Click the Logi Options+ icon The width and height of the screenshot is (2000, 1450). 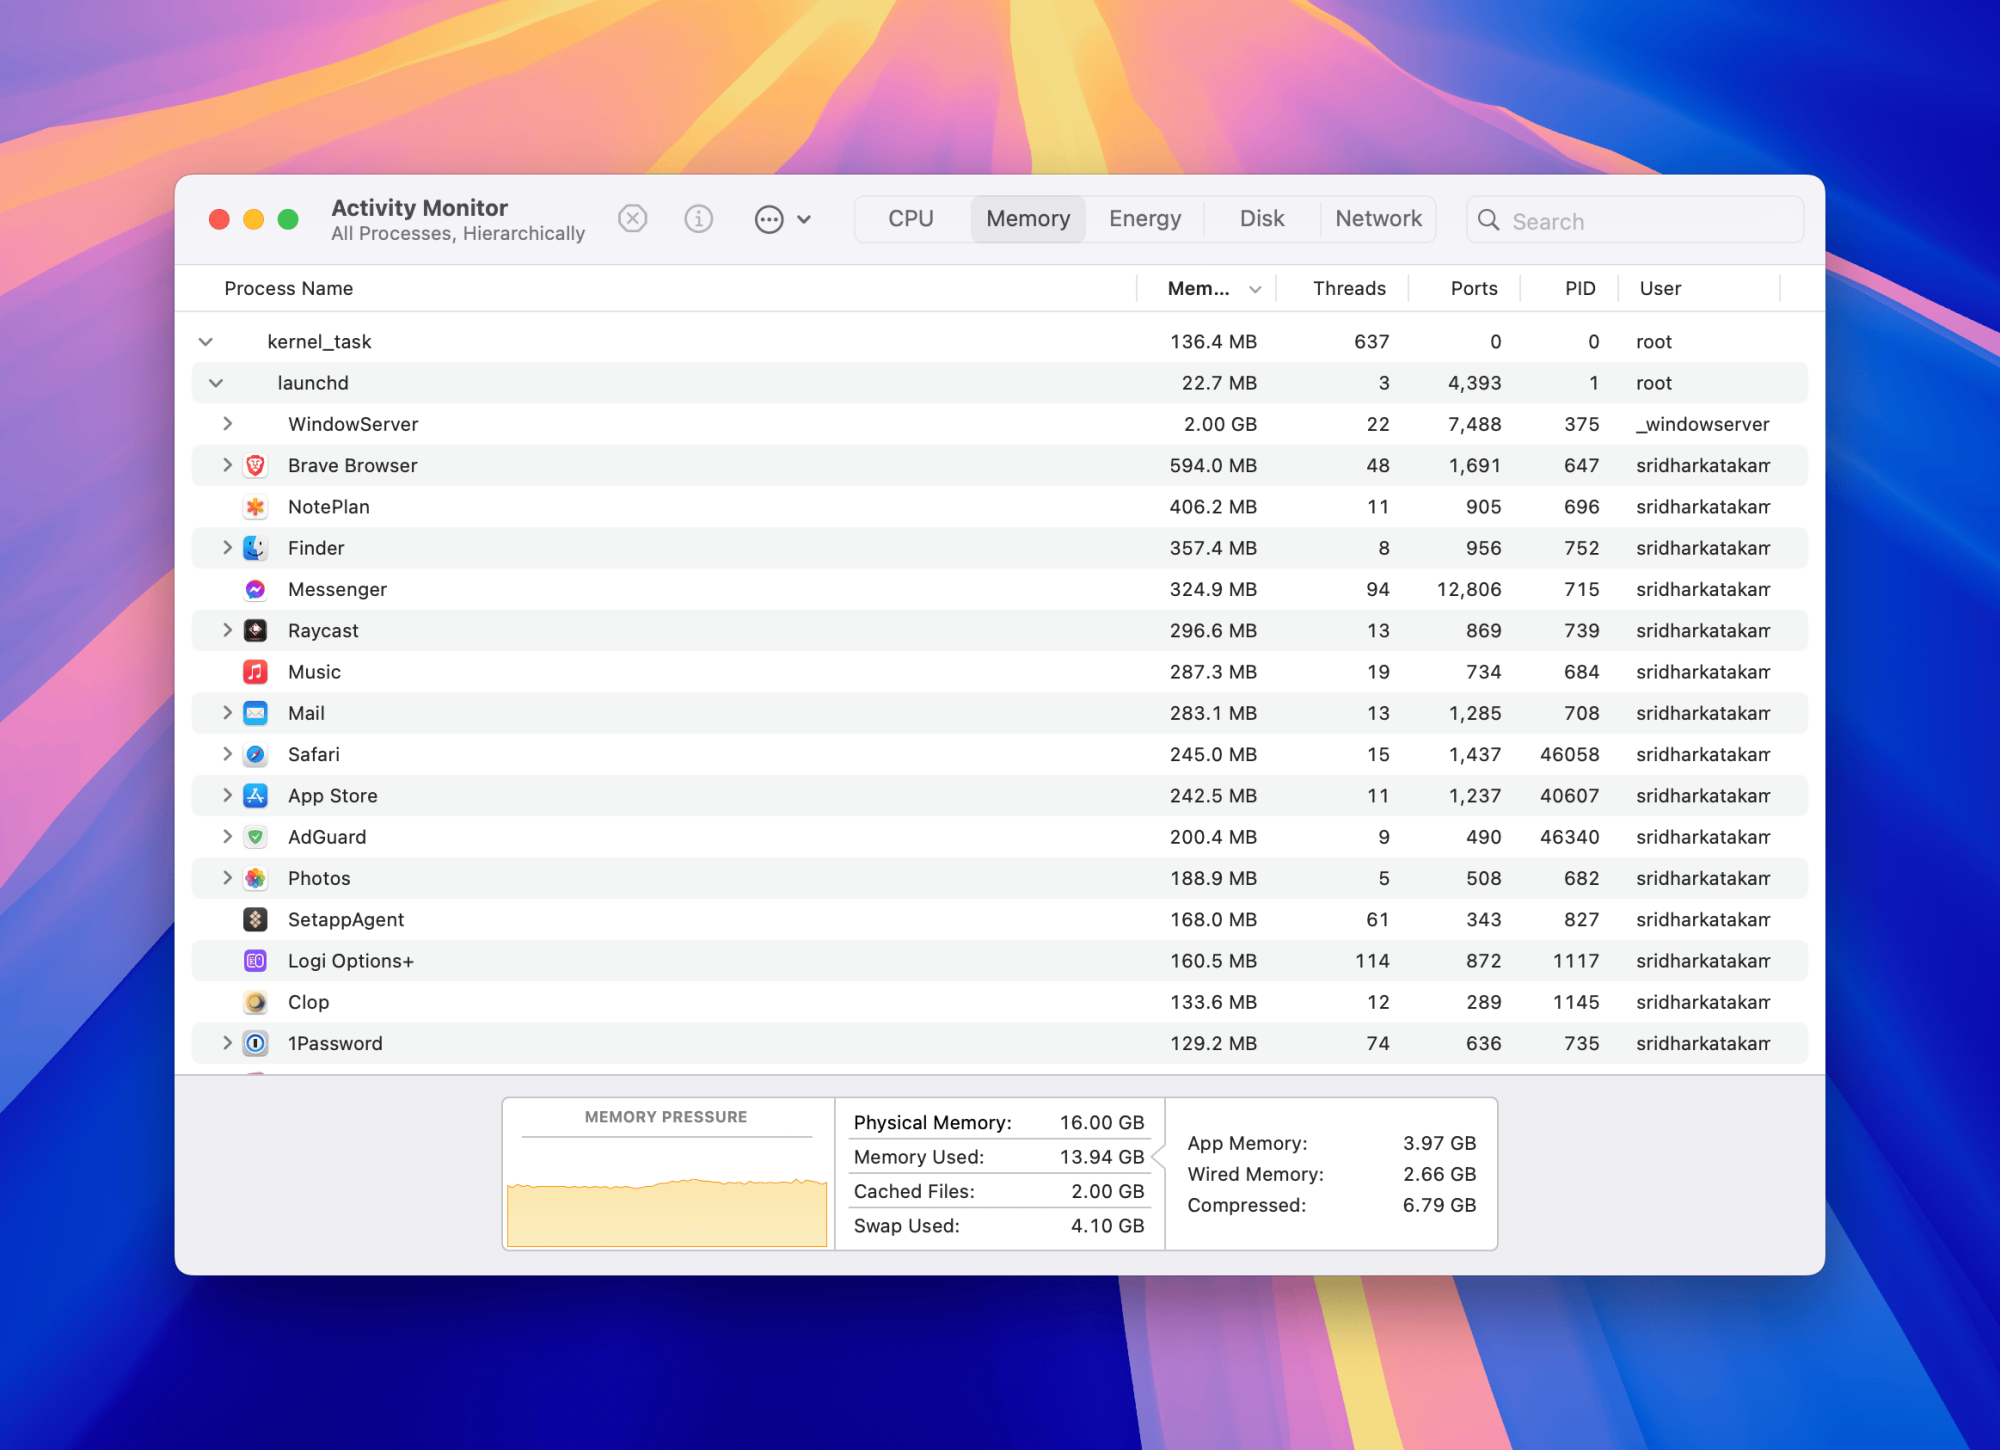tap(256, 961)
